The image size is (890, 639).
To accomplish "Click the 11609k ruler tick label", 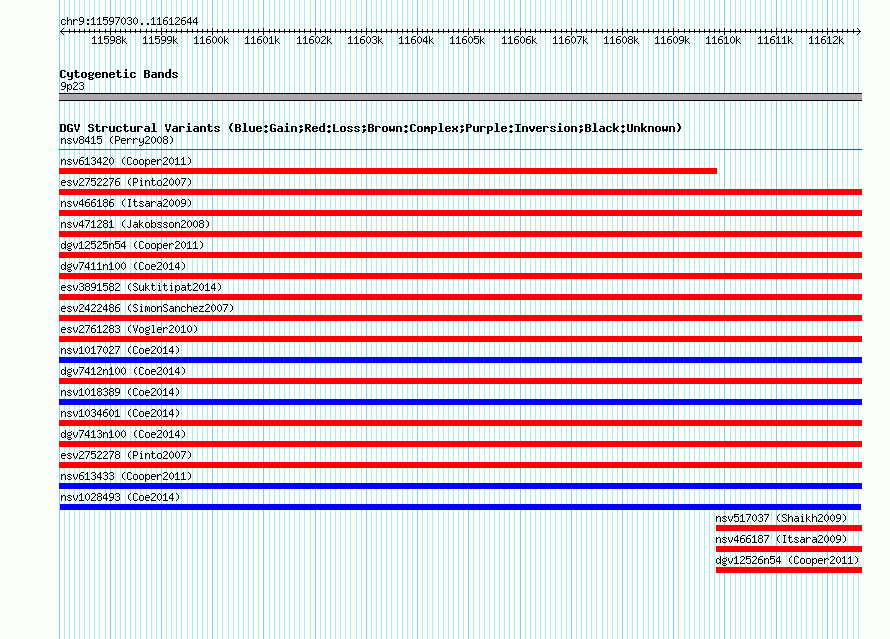I will 672,40.
